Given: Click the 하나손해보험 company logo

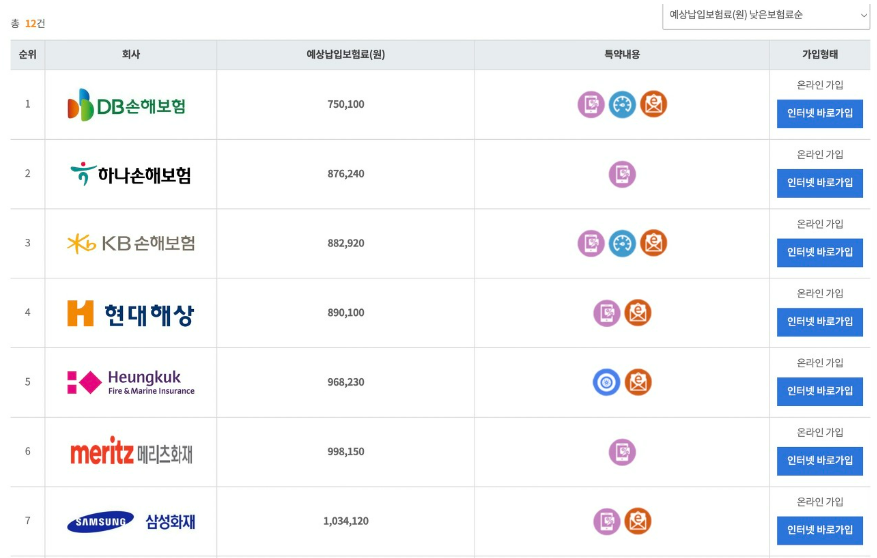Looking at the screenshot, I should coord(130,174).
